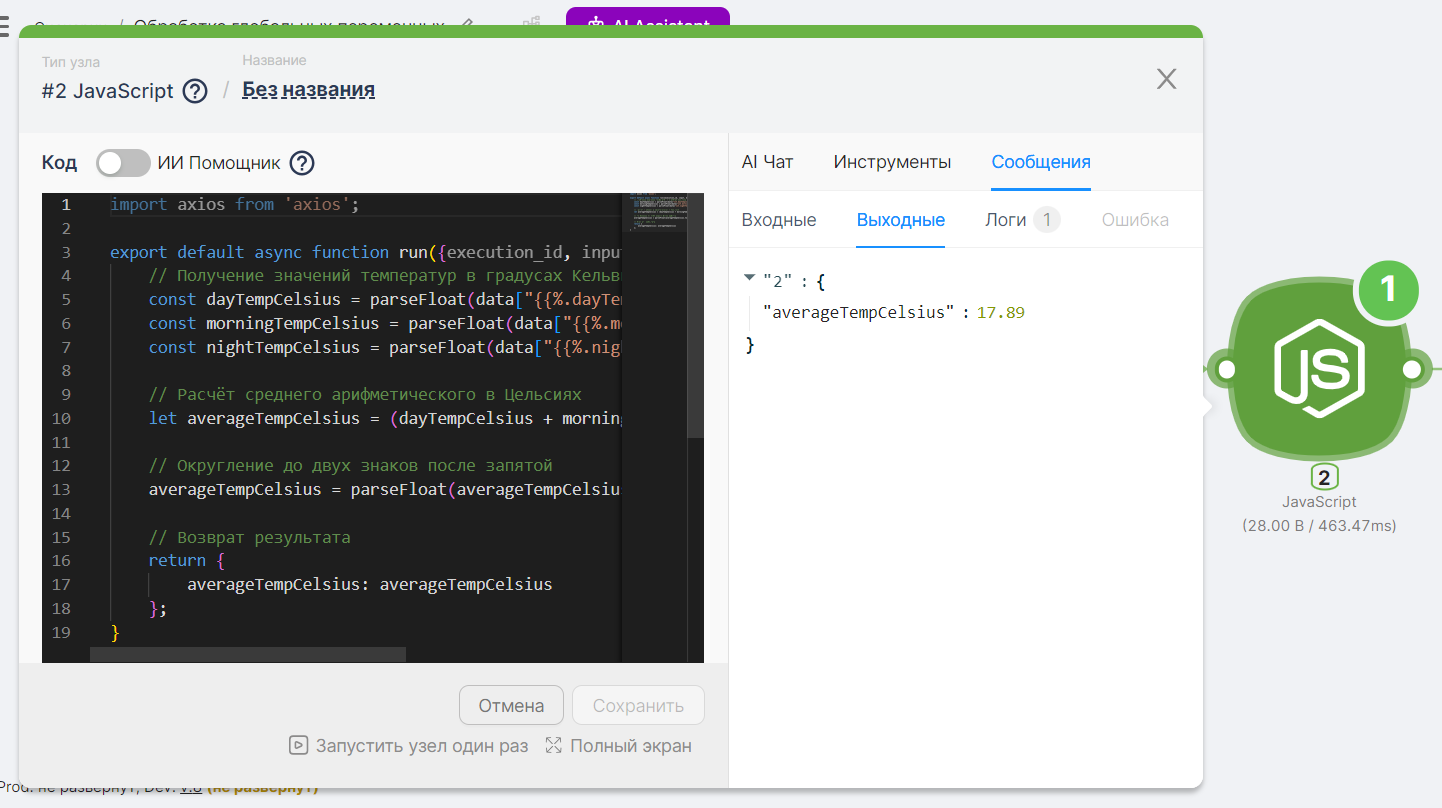Open the Входные messages tab
The image size is (1442, 808).
[x=779, y=220]
